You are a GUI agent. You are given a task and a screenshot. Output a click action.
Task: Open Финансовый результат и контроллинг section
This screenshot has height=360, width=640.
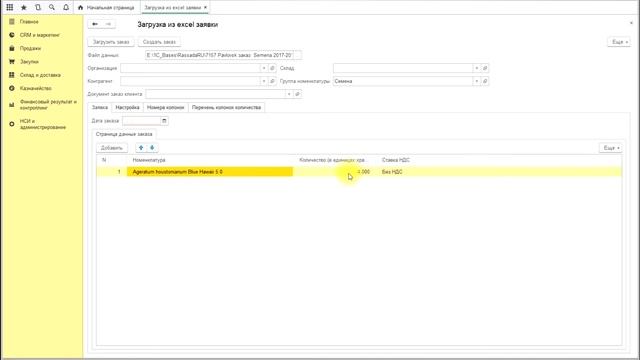[48, 105]
